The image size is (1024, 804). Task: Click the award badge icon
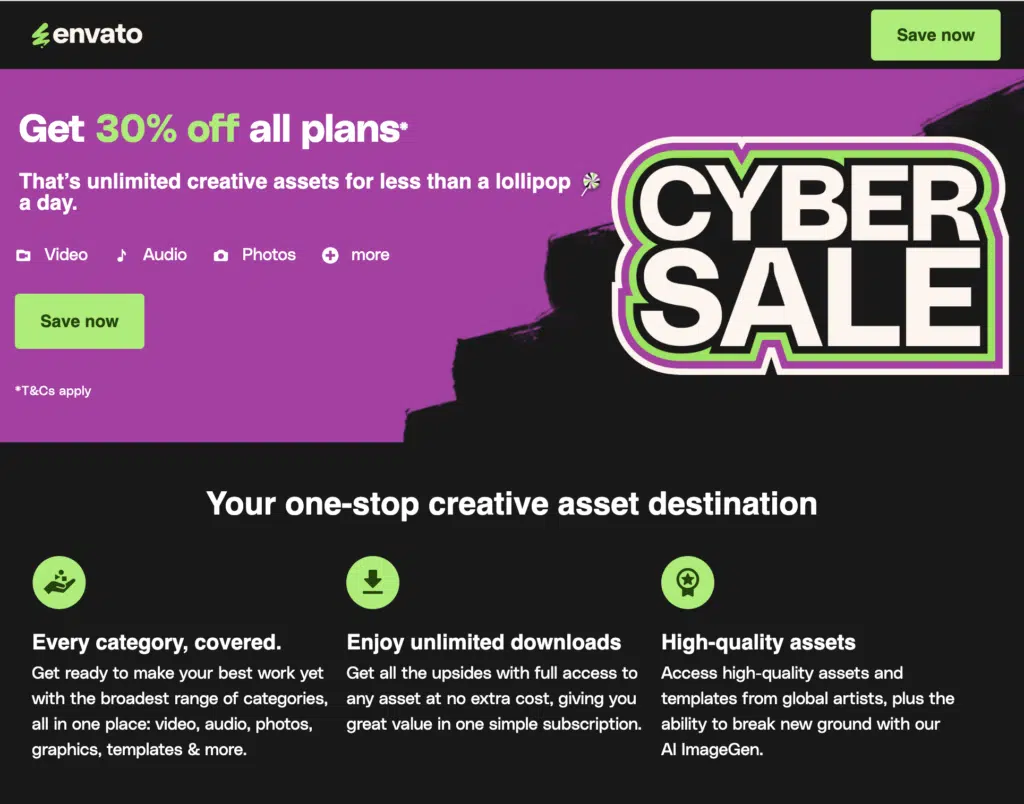[x=688, y=582]
